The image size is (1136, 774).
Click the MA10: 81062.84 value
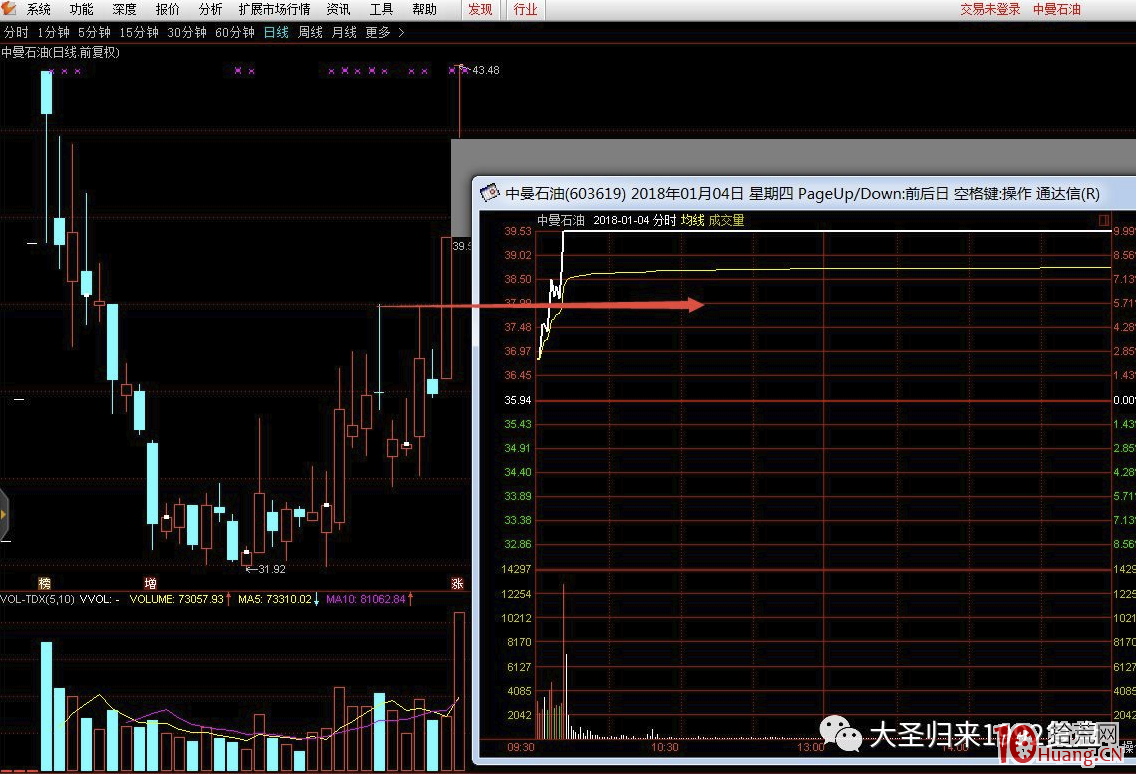(366, 599)
